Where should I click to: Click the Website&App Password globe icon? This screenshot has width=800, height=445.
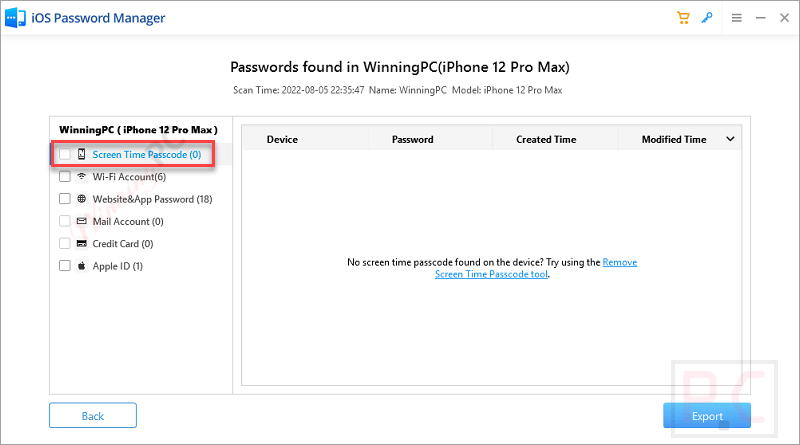[82, 199]
